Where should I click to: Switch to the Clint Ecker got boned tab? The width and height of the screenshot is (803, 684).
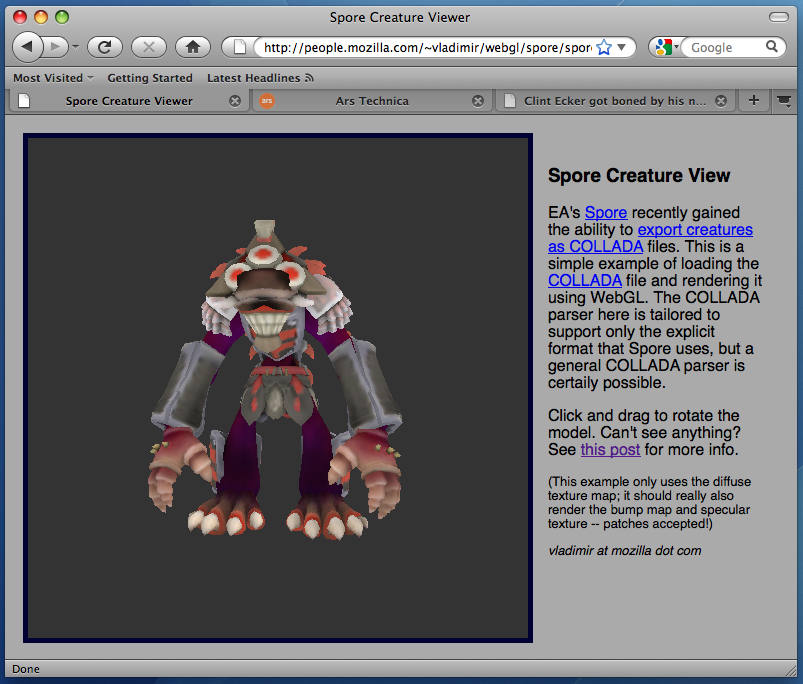tap(615, 101)
